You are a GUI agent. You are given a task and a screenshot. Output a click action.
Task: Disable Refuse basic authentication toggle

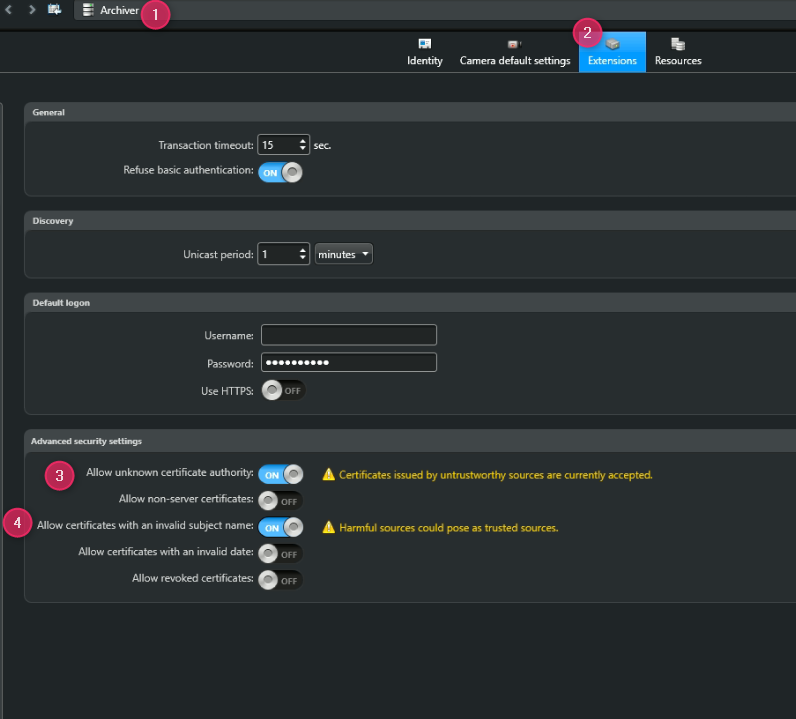[280, 172]
